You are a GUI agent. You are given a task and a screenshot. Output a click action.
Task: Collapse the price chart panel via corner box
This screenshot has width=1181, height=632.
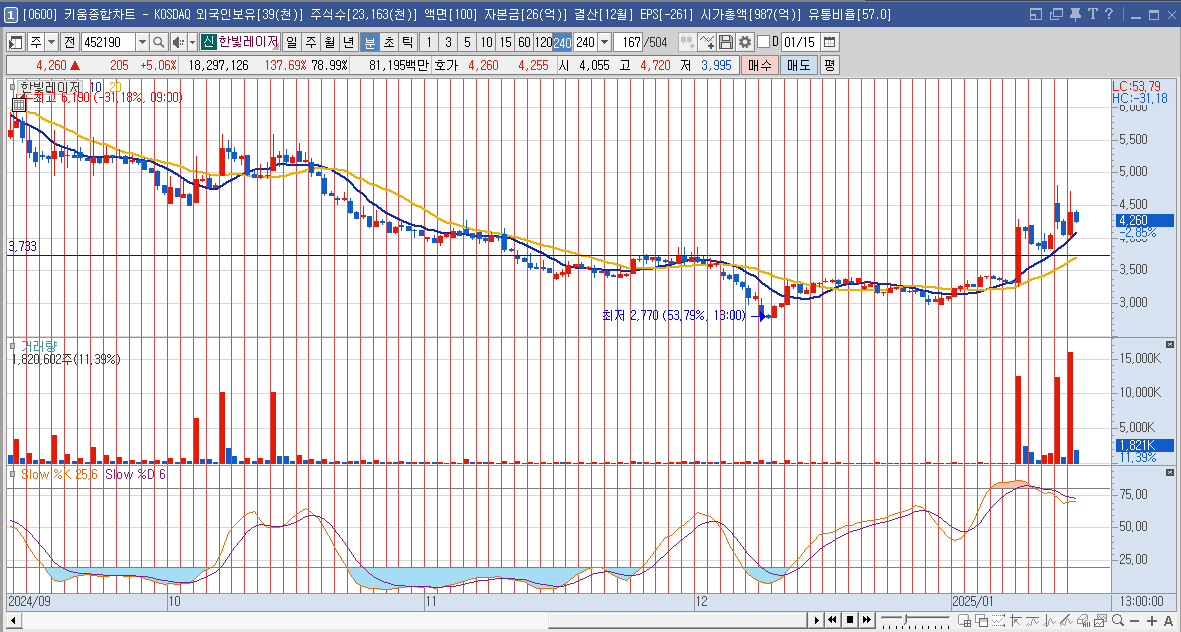[13, 87]
